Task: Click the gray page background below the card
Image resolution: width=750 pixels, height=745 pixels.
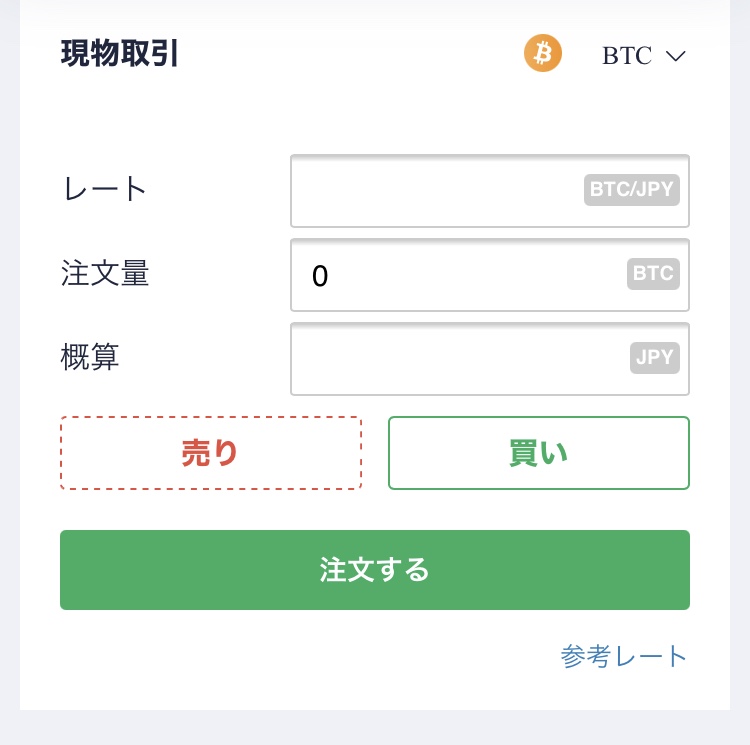Action: pos(375,728)
